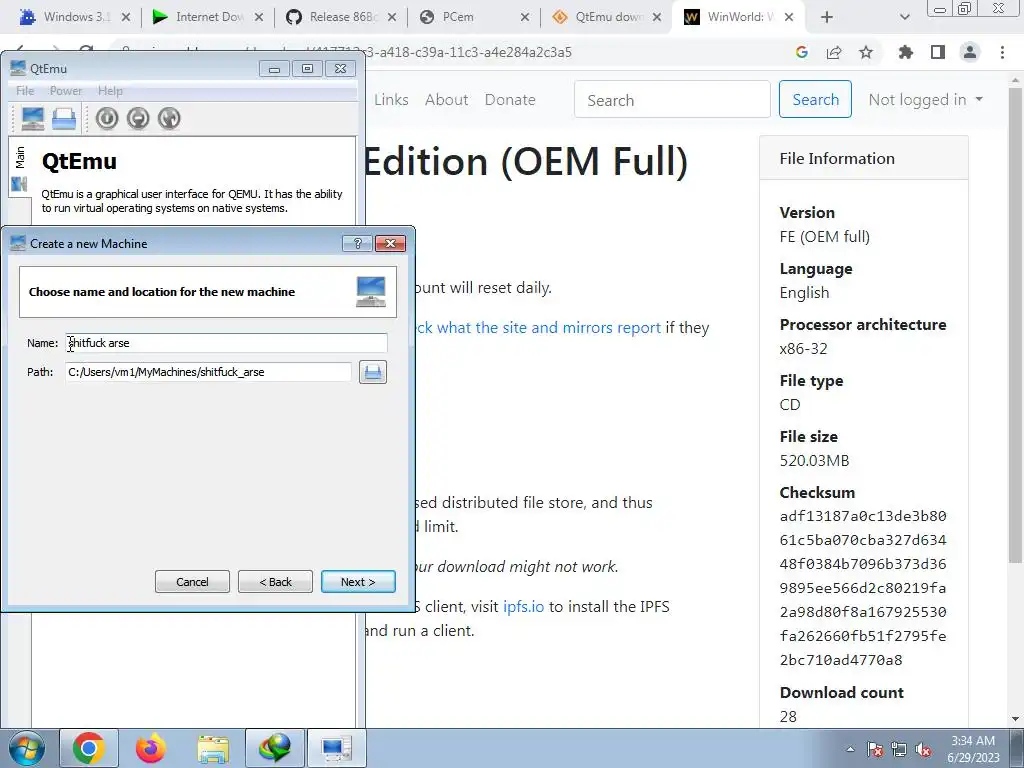This screenshot has height=768, width=1024.
Task: Open the Help menu in QtEmu
Action: tap(110, 91)
